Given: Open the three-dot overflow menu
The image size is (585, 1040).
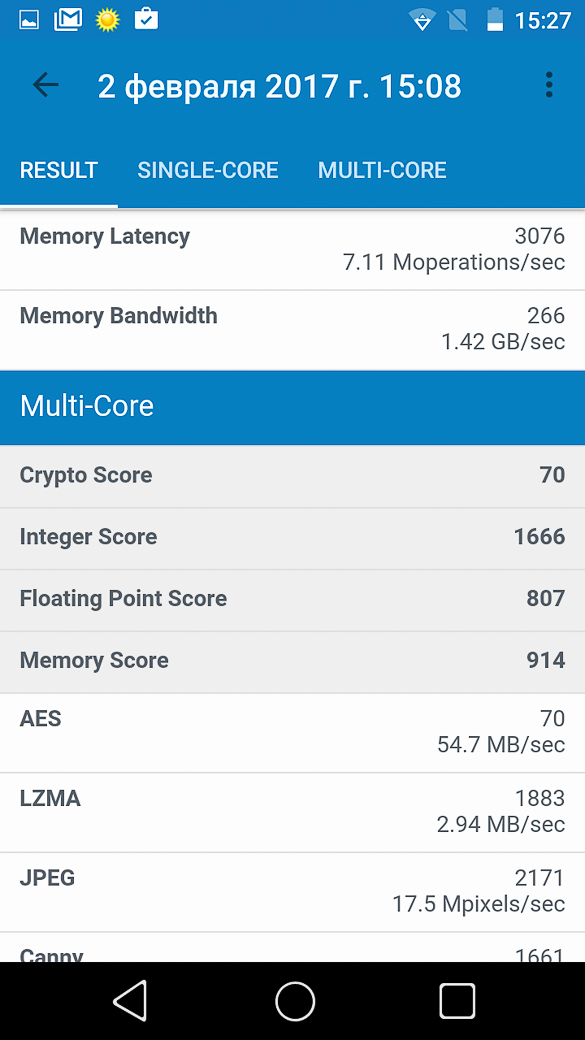Looking at the screenshot, I should point(549,85).
